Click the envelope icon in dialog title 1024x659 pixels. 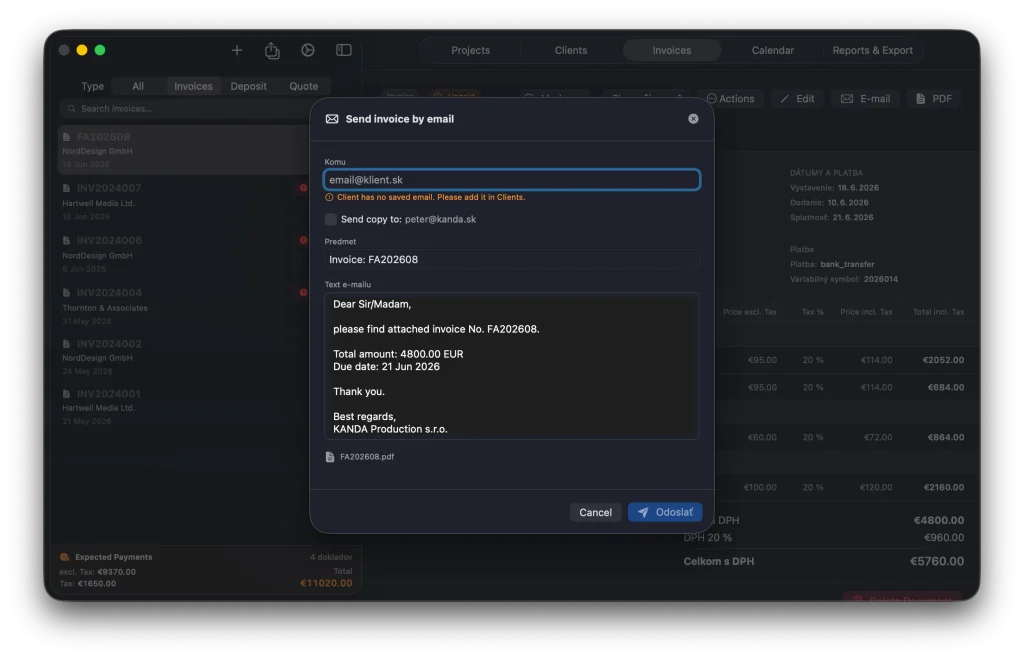click(x=332, y=119)
